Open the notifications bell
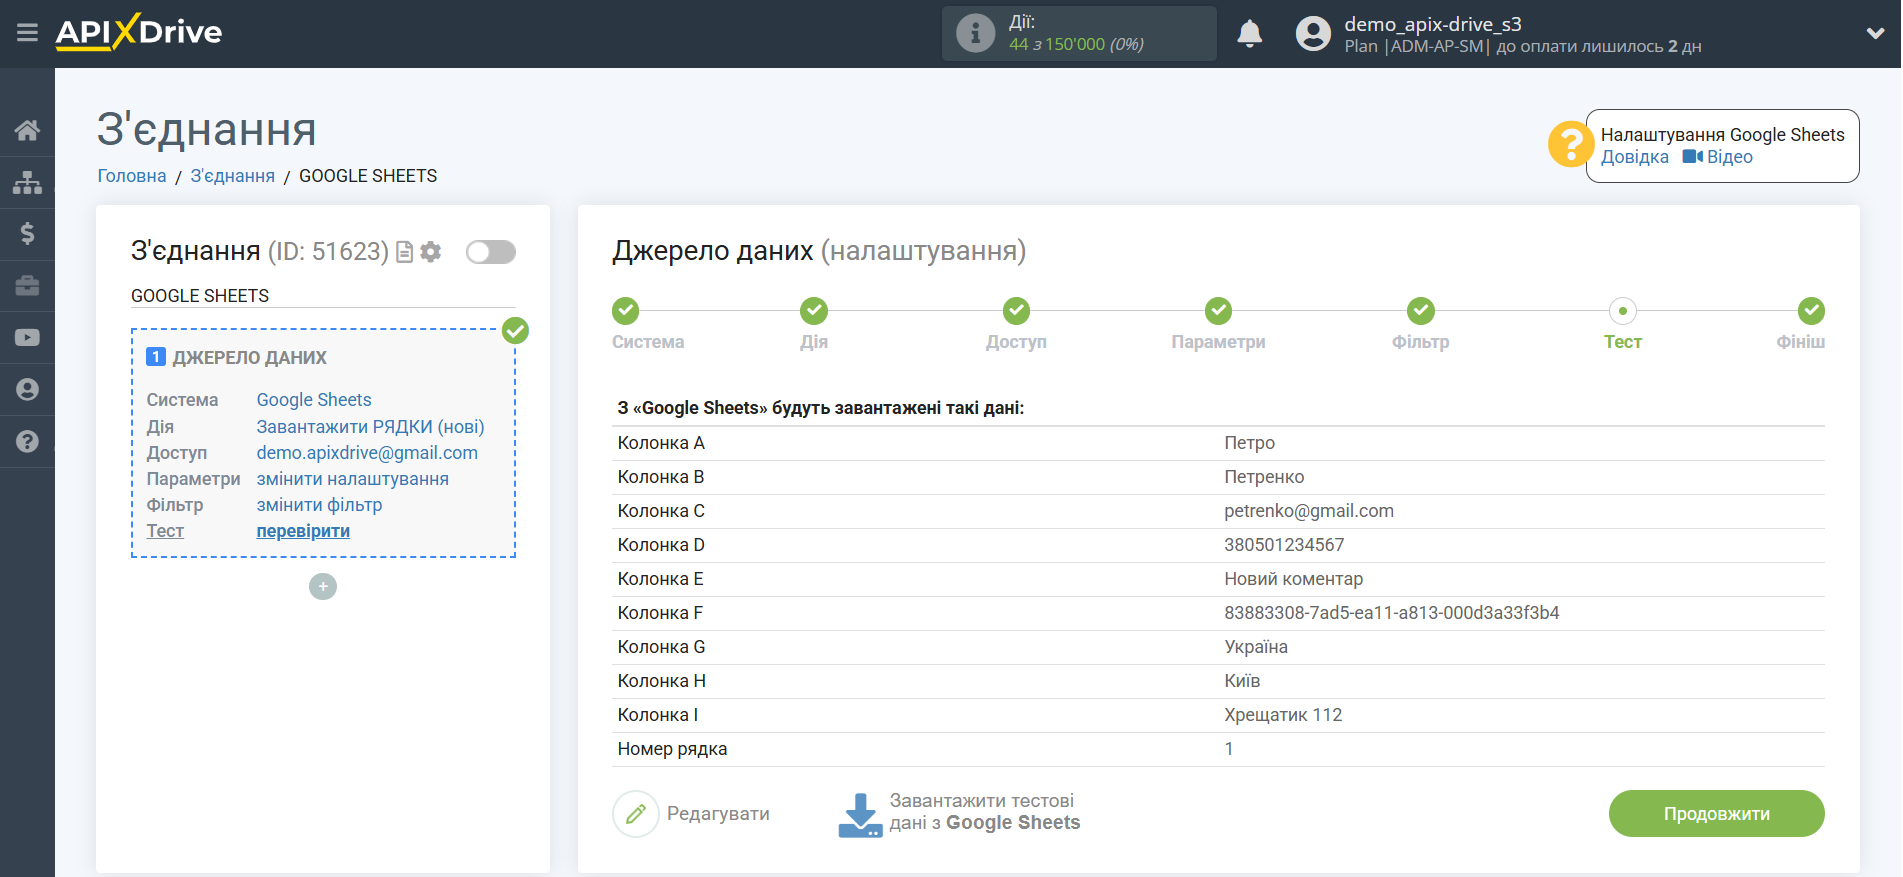The image size is (1903, 877). tap(1249, 34)
